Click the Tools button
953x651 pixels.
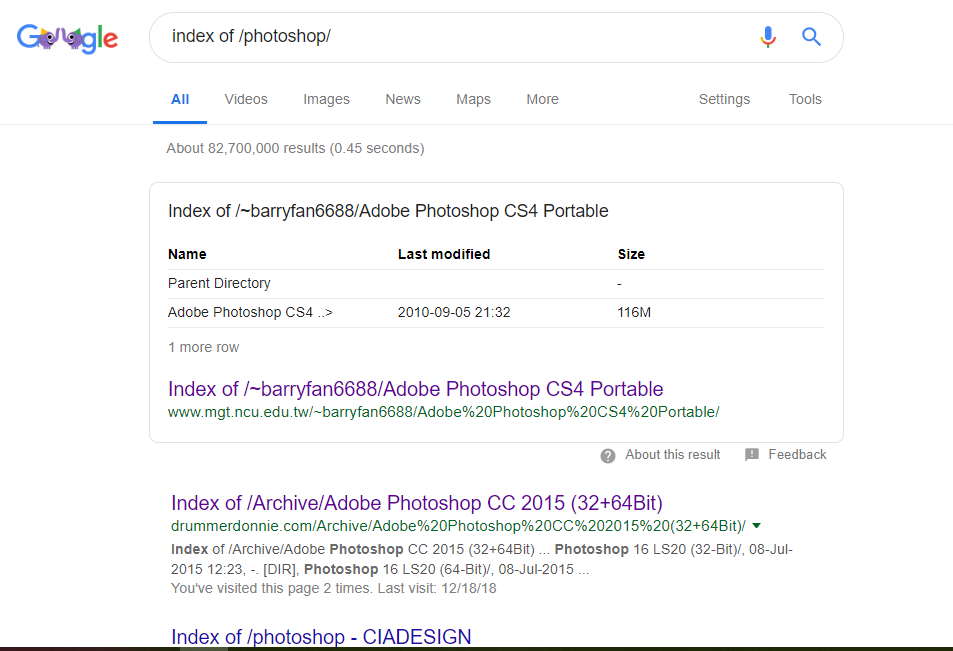(805, 99)
